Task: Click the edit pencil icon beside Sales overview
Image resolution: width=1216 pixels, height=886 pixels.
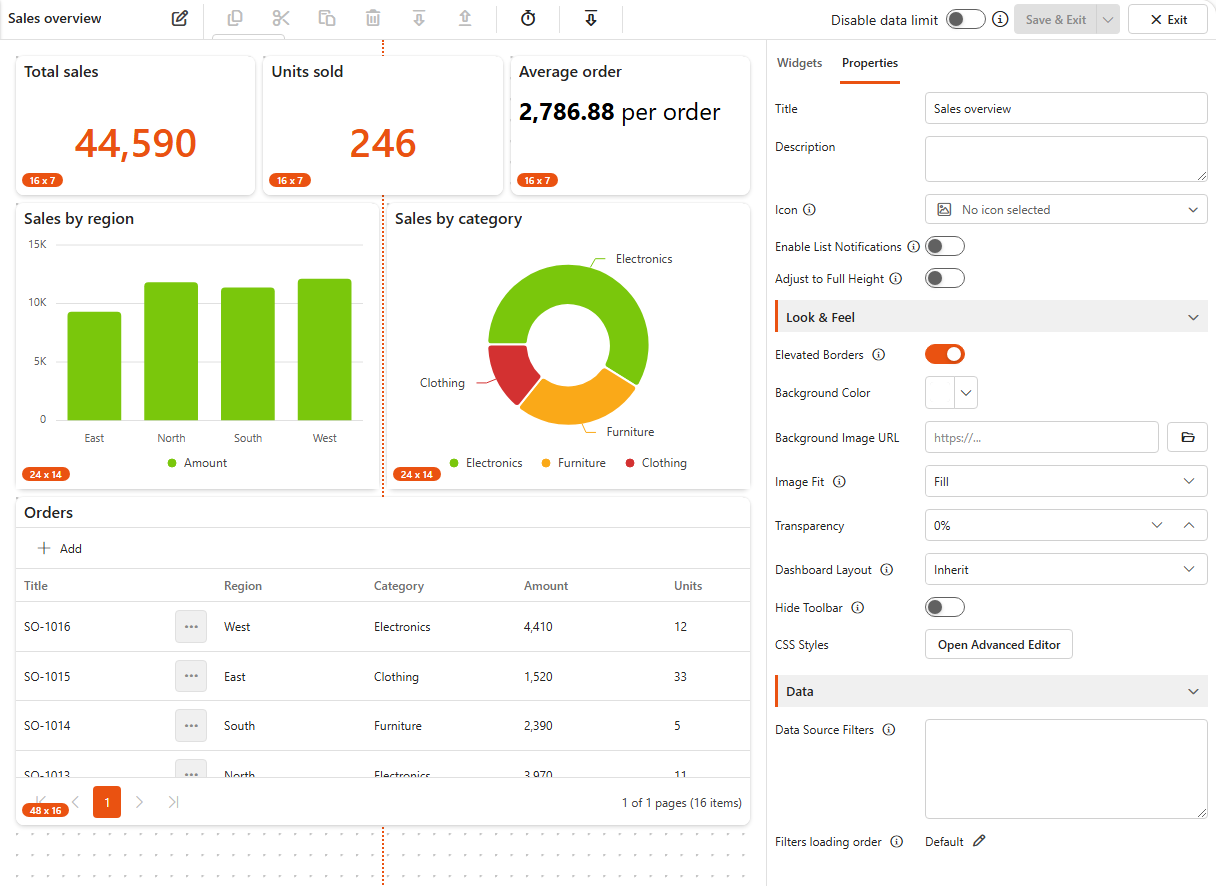Action: pos(180,18)
